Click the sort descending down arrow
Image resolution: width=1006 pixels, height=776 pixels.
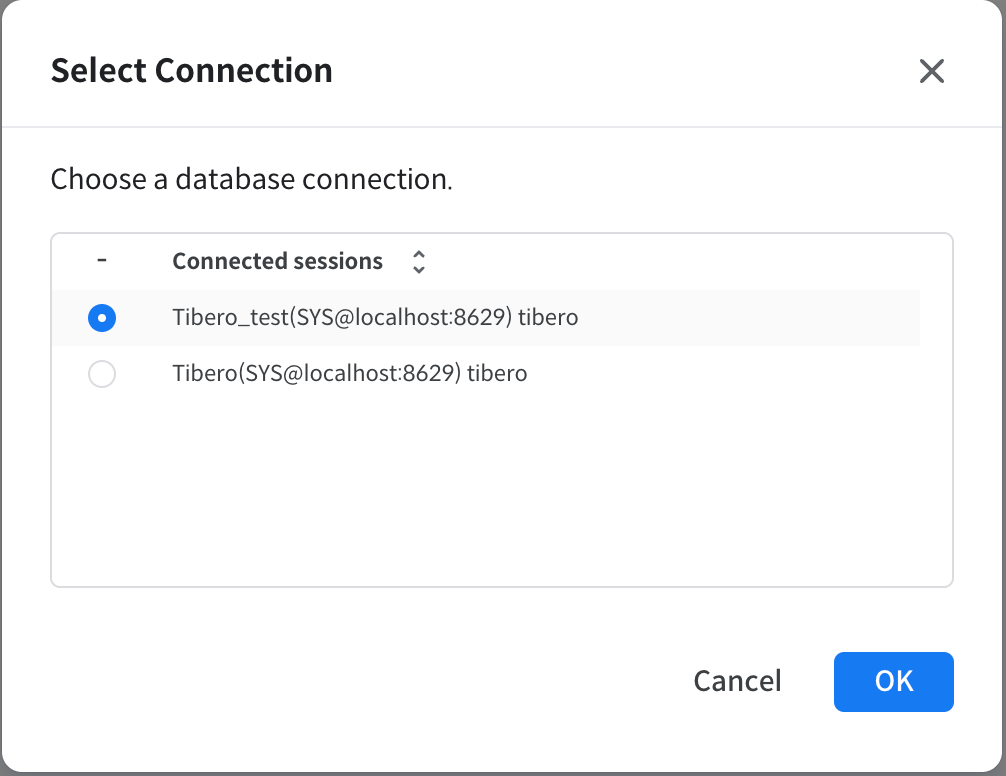419,269
